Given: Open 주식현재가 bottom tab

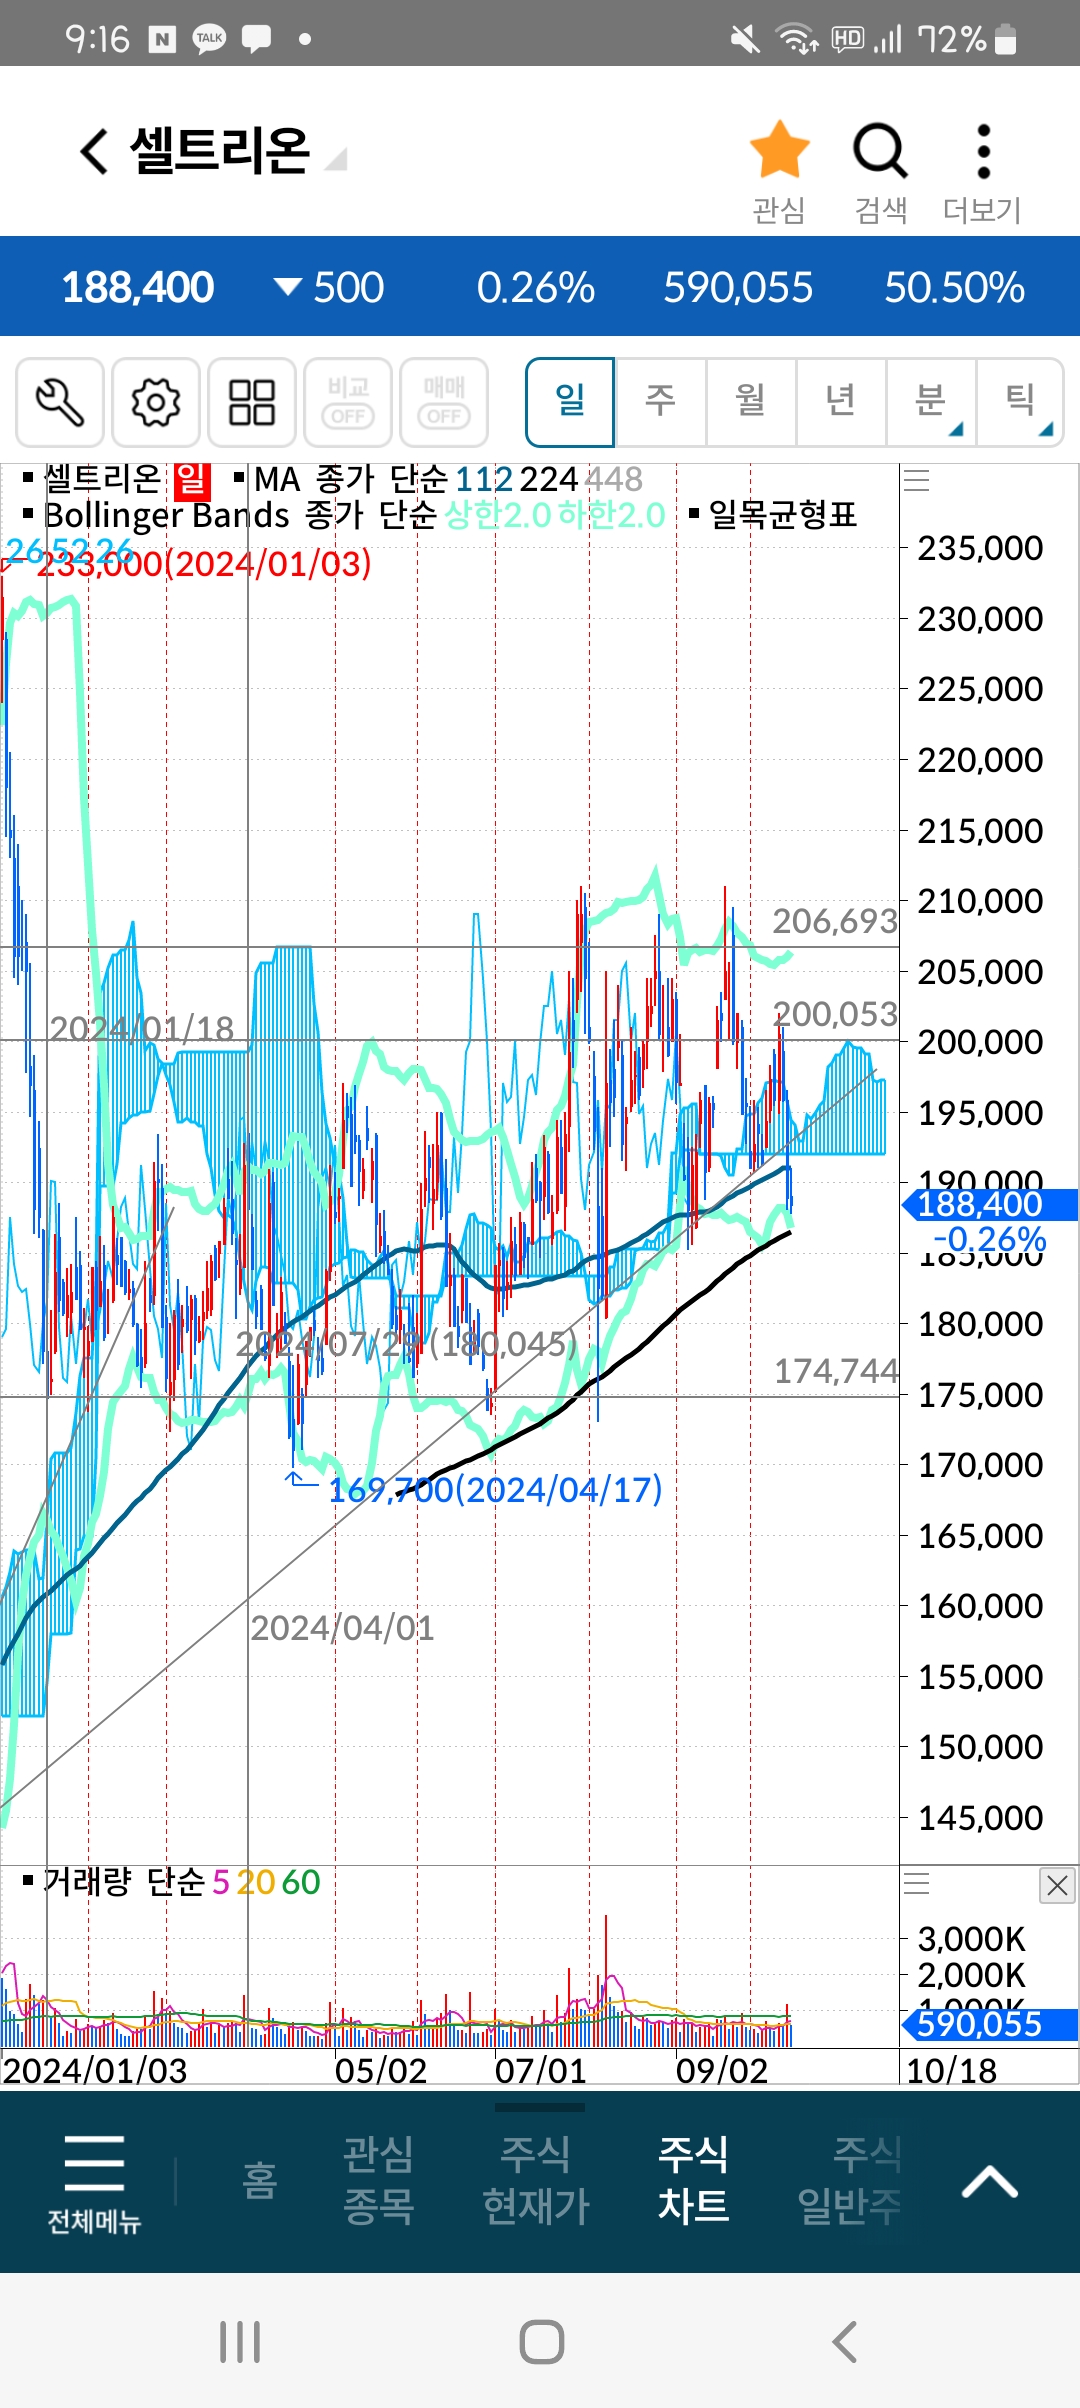Looking at the screenshot, I should click(536, 2180).
